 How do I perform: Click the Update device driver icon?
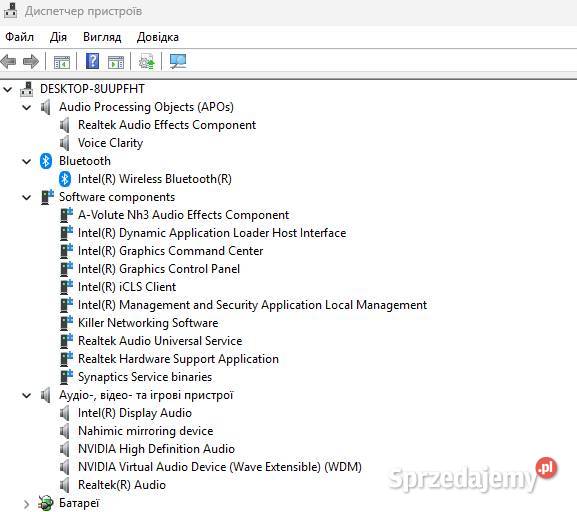[147, 61]
